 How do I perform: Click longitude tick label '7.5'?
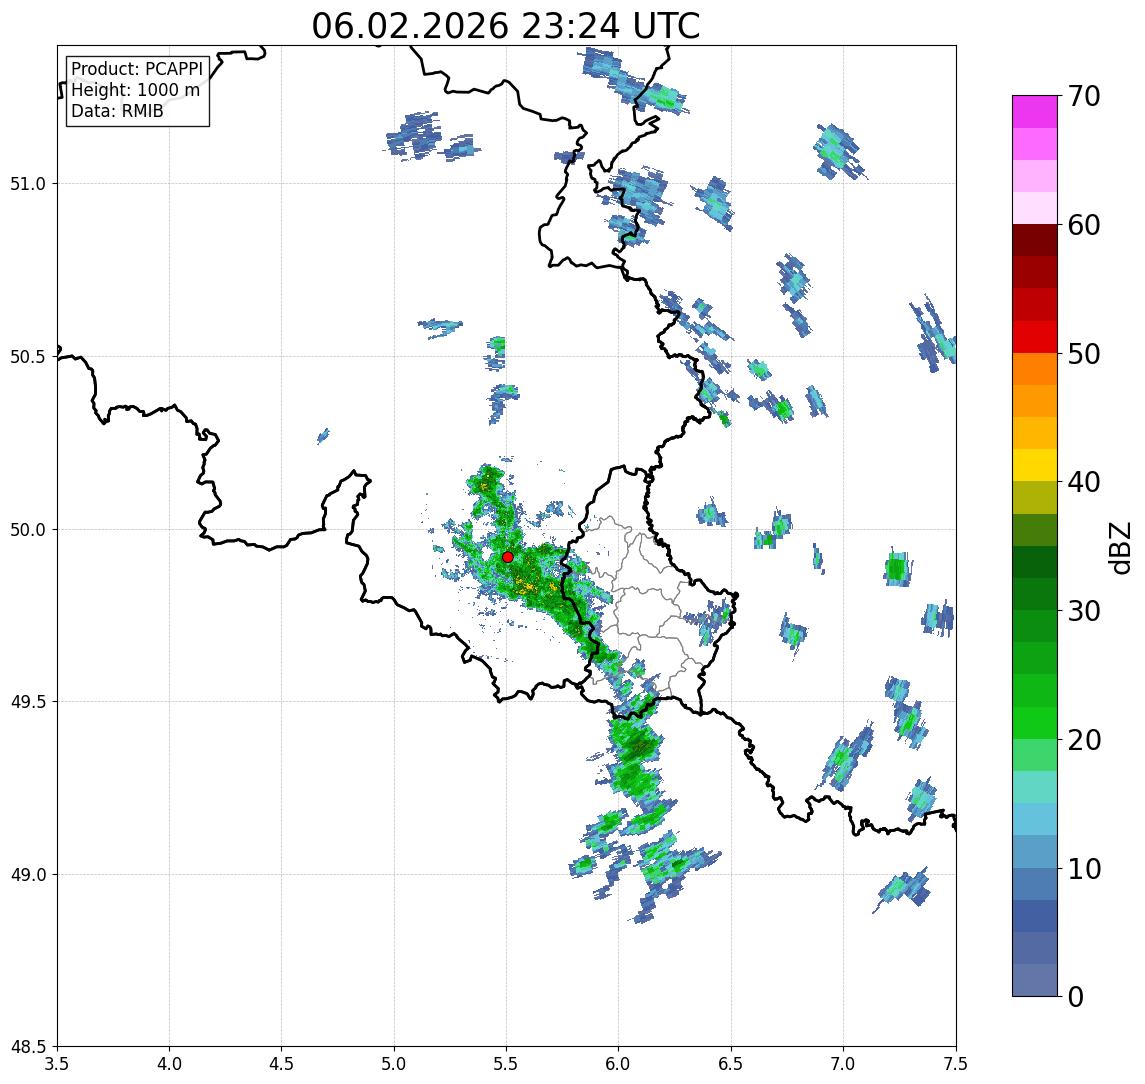(x=955, y=1063)
